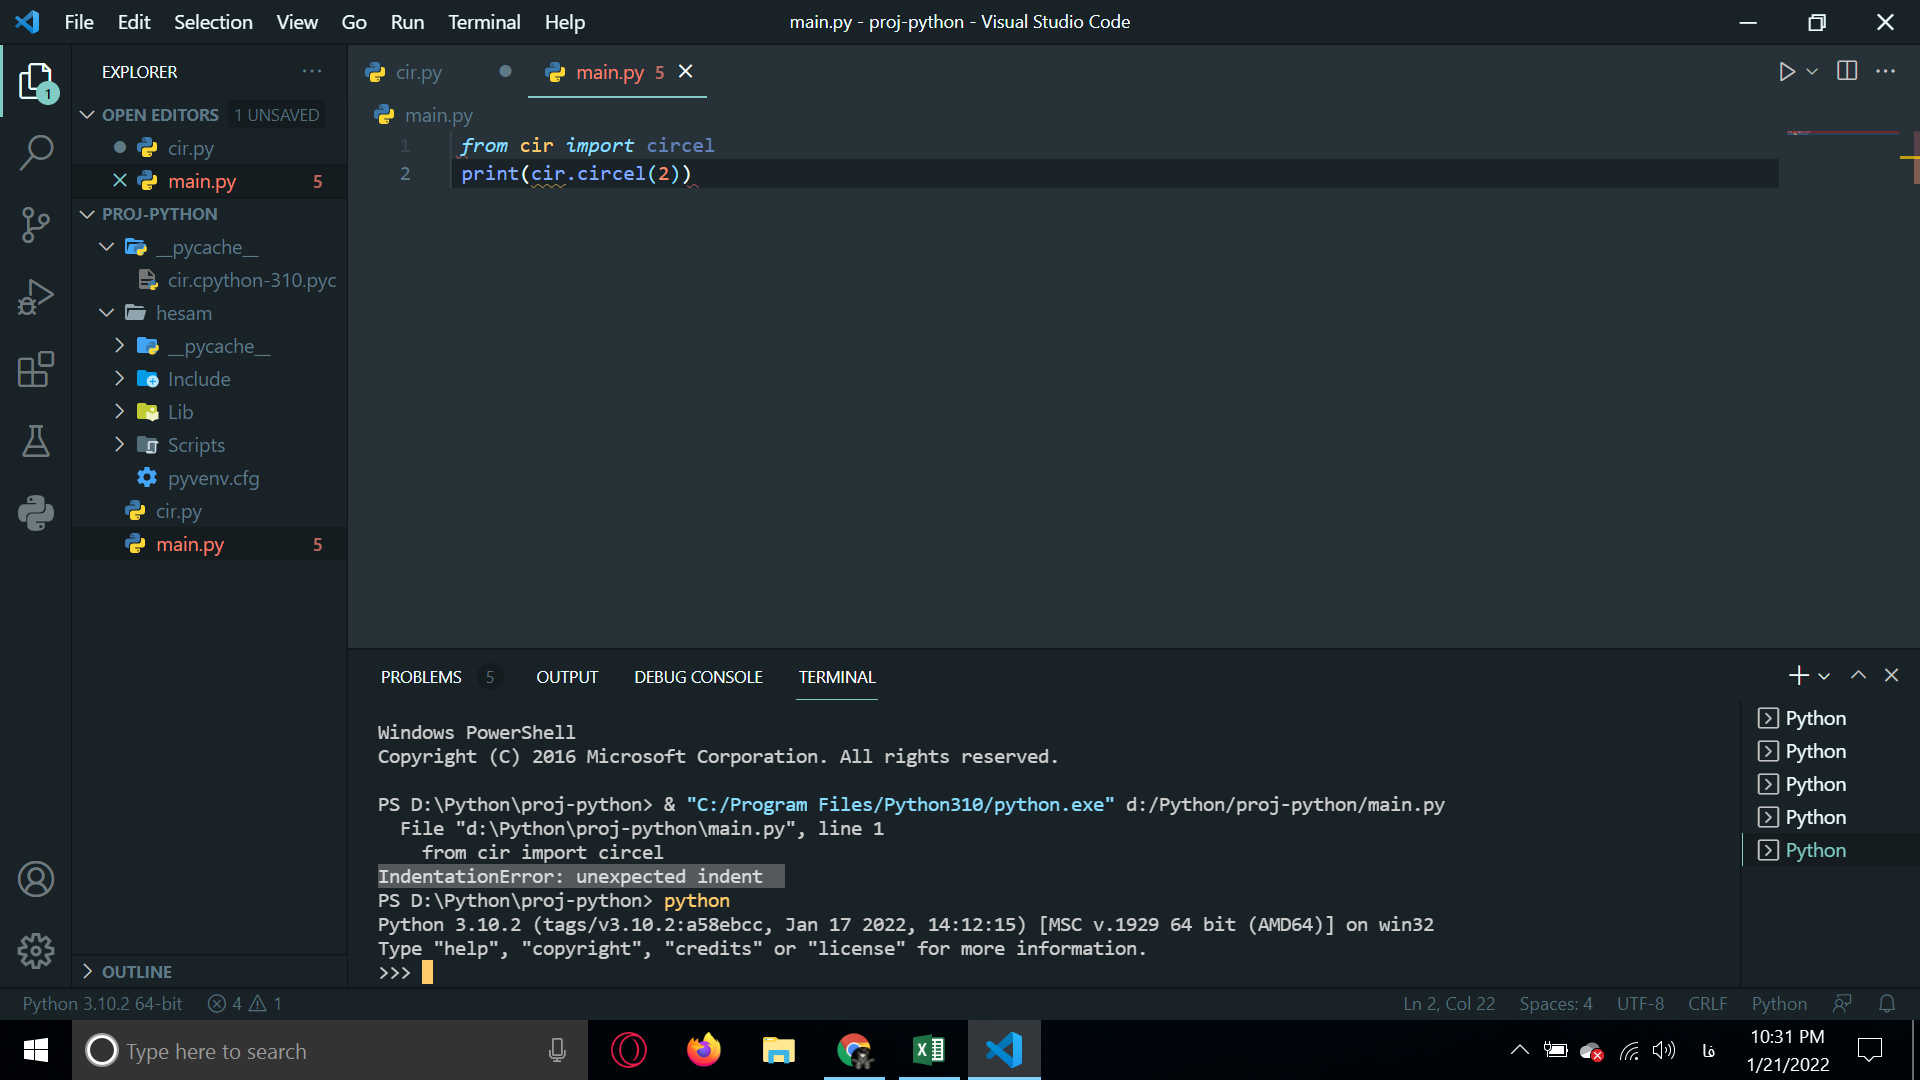Collapse the hesam folder
Image resolution: width=1920 pixels, height=1080 pixels.
[x=106, y=313]
